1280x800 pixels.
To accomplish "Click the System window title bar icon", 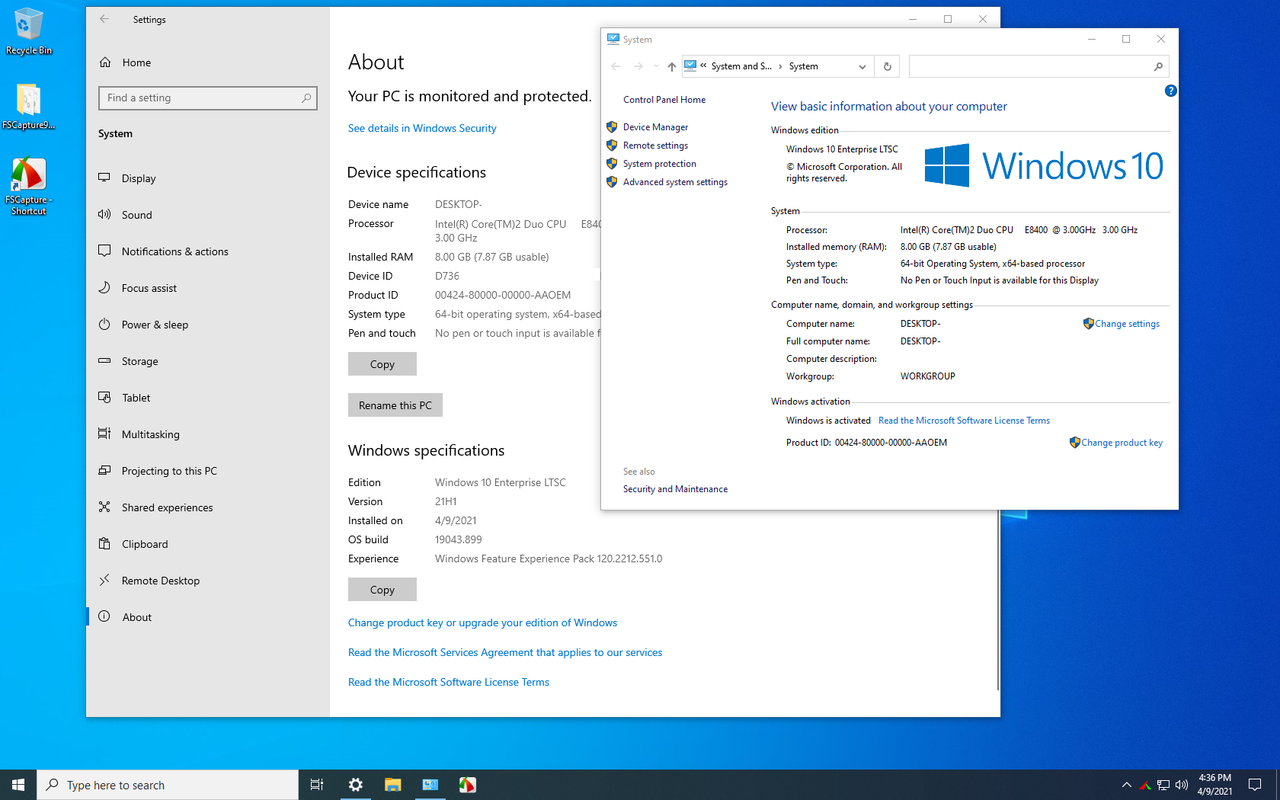I will pos(613,39).
